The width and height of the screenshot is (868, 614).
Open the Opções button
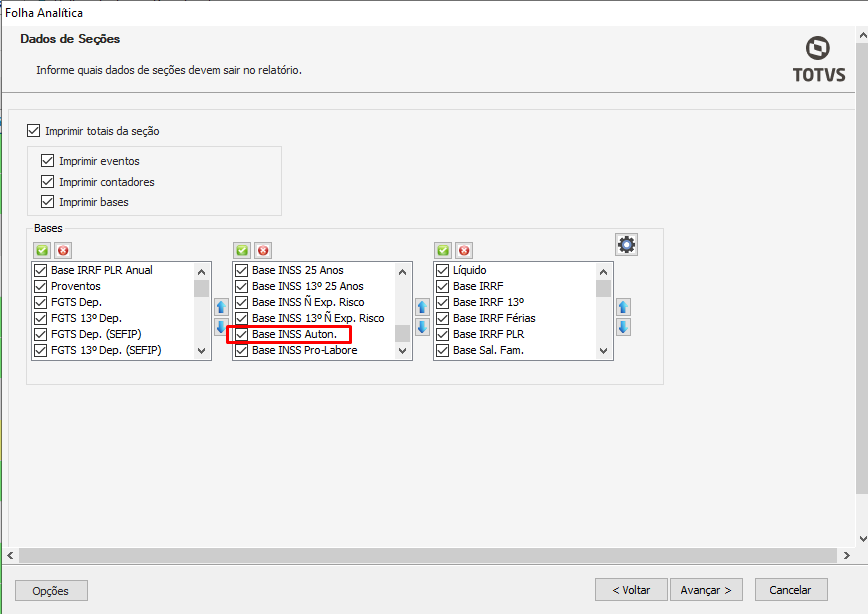pos(51,590)
